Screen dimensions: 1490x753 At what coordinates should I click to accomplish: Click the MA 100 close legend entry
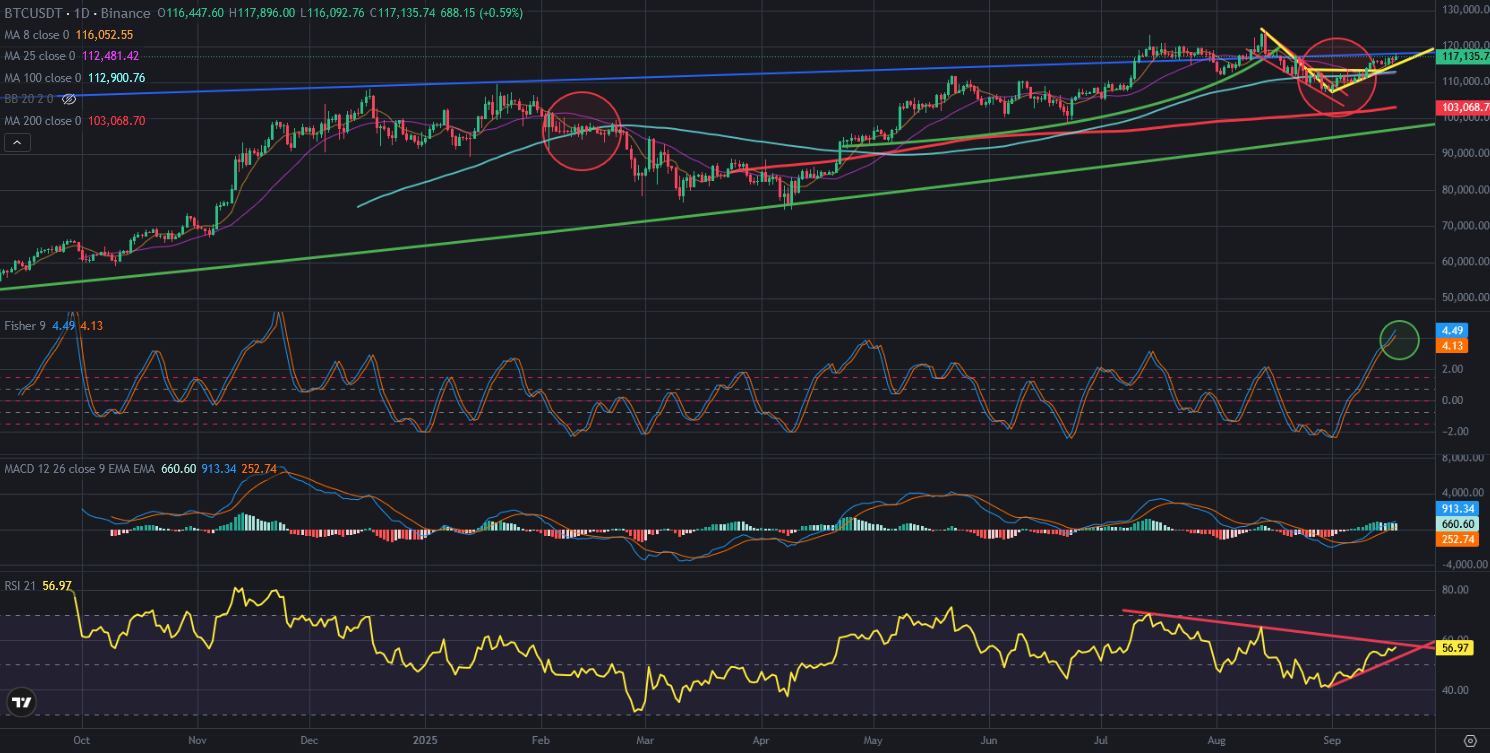tap(42, 78)
